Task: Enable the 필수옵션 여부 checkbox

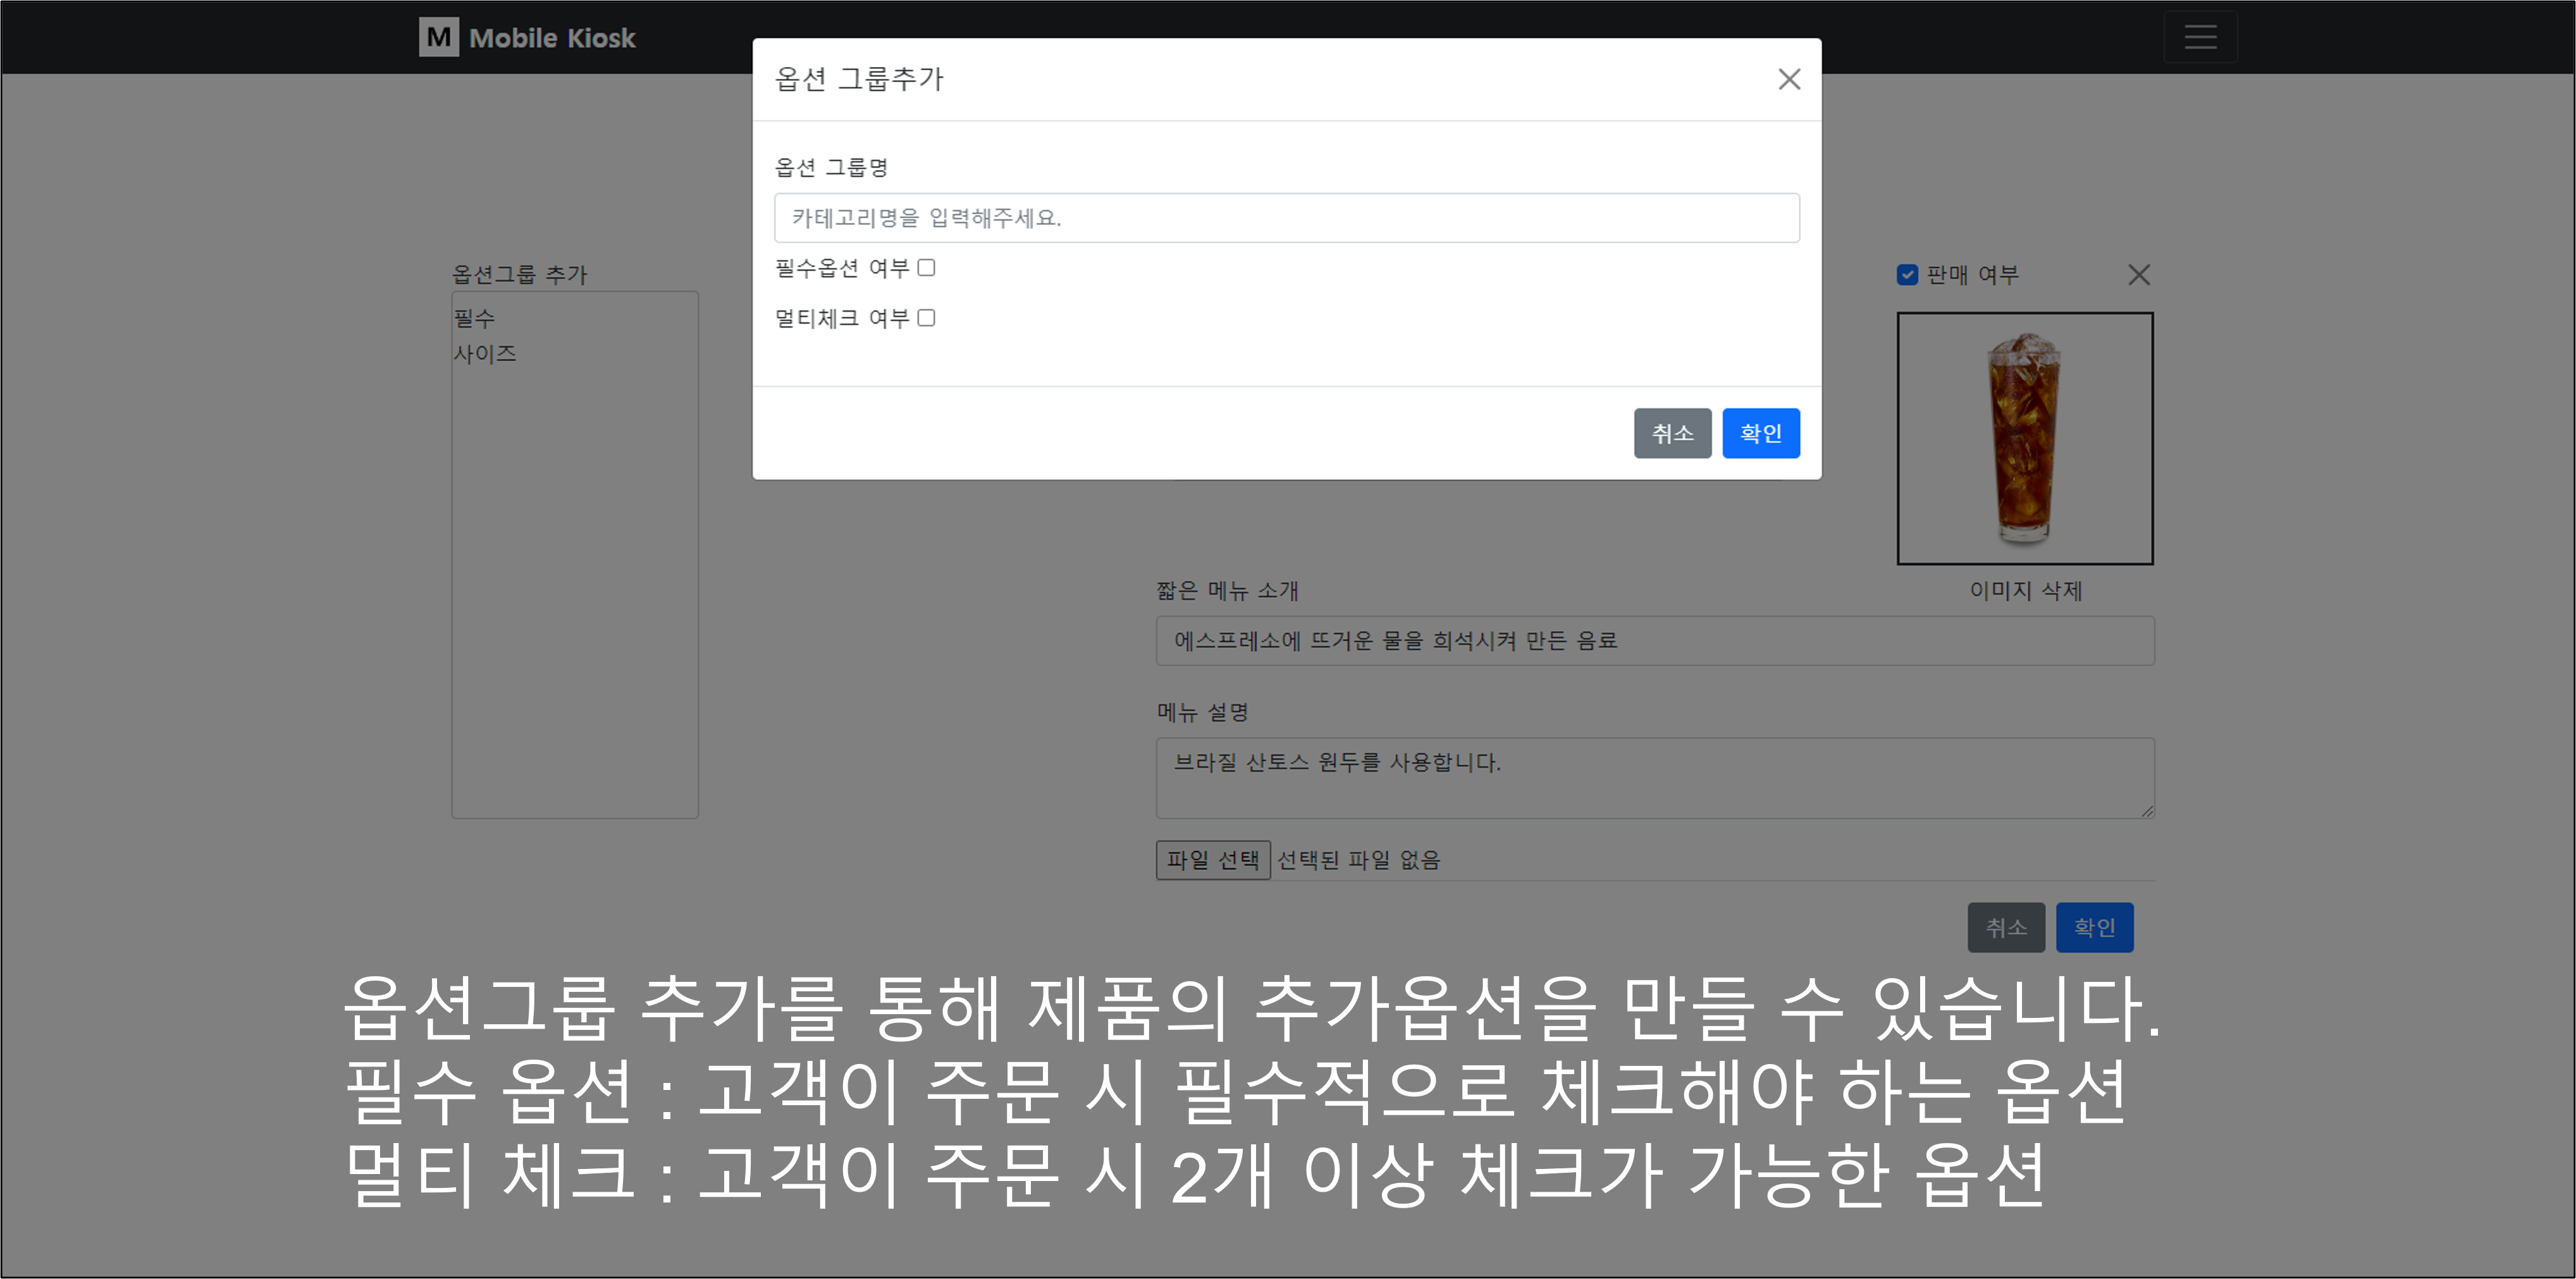Action: [x=926, y=268]
